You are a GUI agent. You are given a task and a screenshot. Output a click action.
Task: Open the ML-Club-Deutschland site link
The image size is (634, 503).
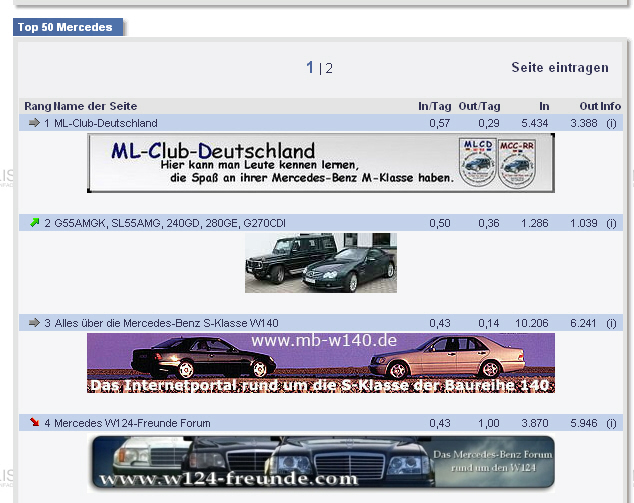(106, 123)
